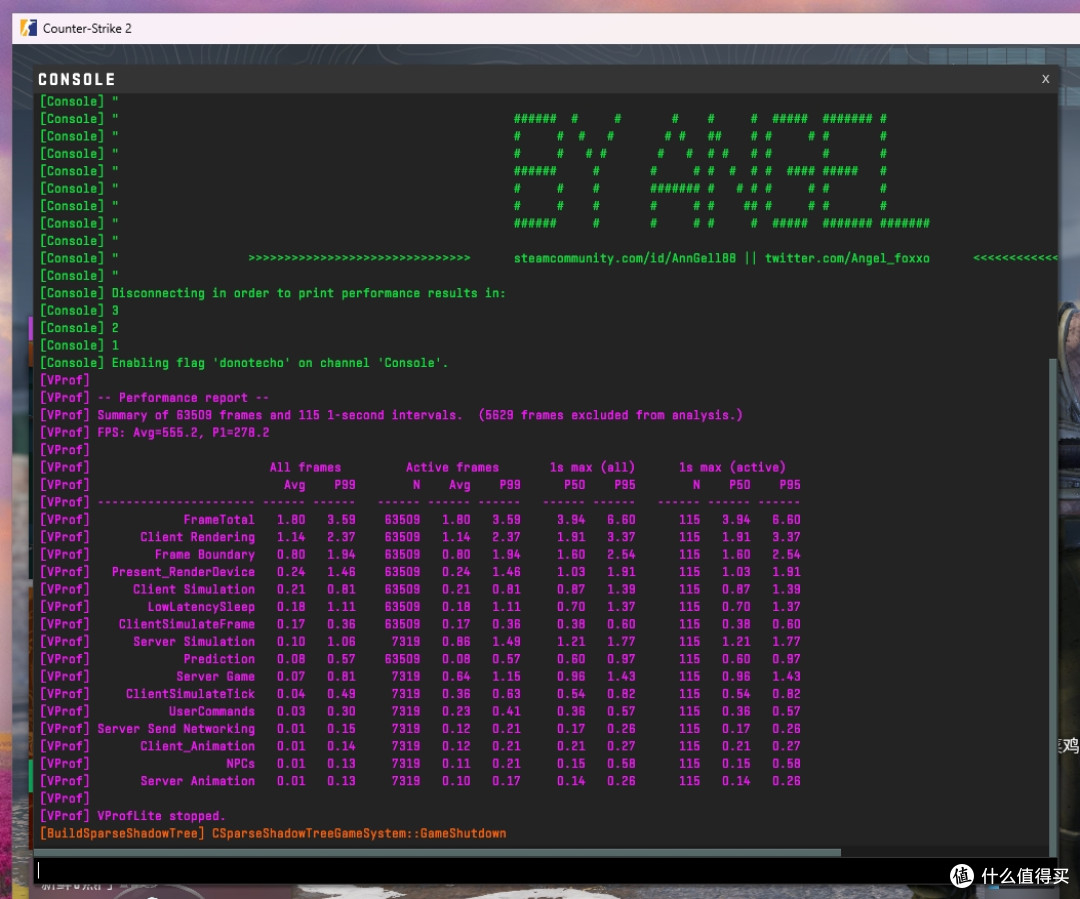Click the 'All frames' column header
1080x899 pixels.
coord(305,467)
